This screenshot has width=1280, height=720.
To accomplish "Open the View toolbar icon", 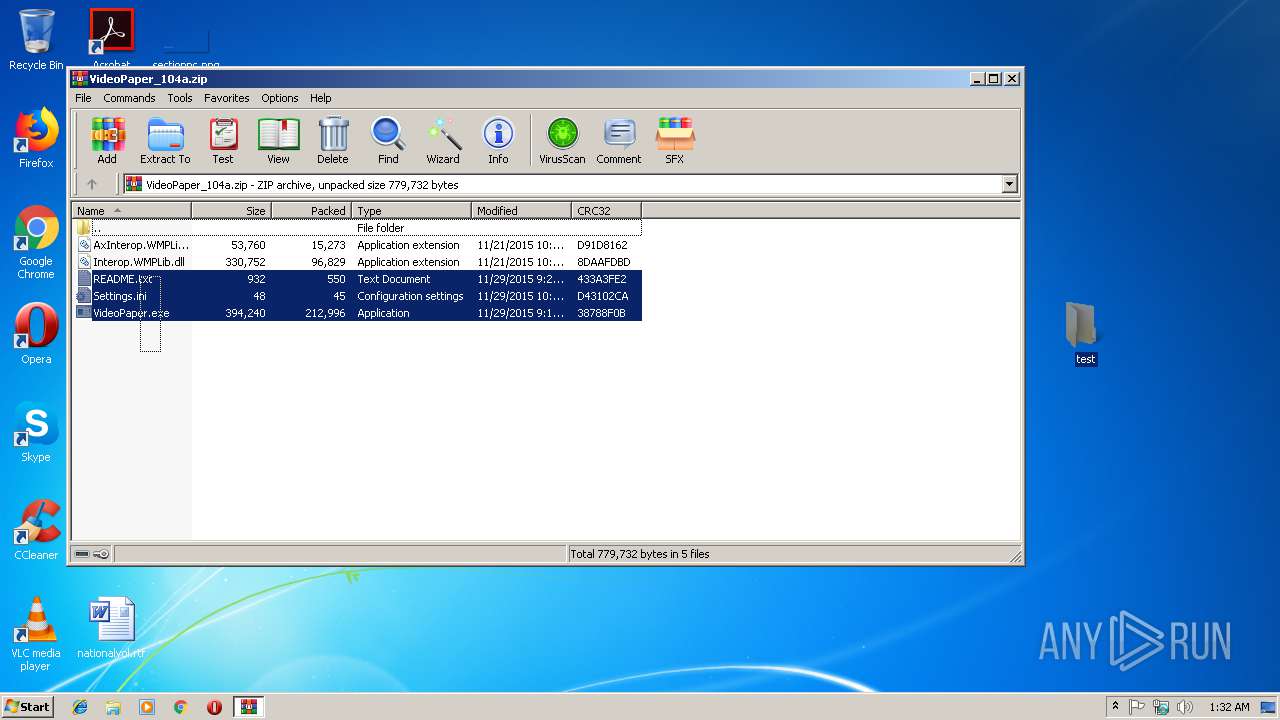I will point(278,140).
